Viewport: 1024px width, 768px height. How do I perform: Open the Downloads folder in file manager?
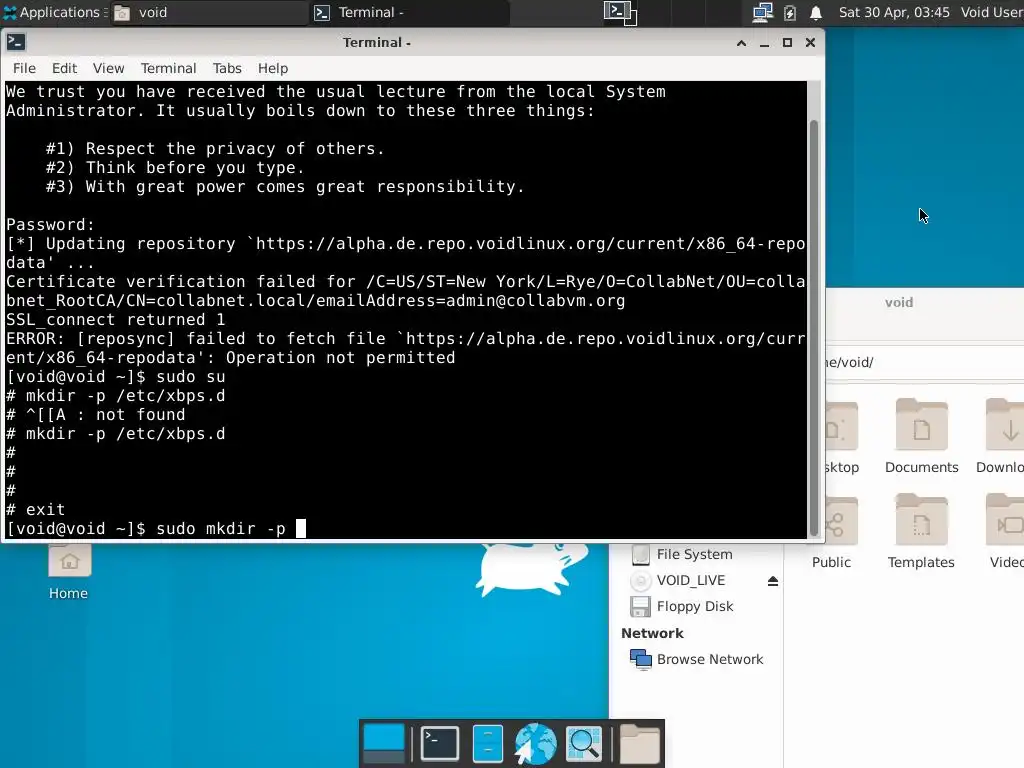[1000, 436]
